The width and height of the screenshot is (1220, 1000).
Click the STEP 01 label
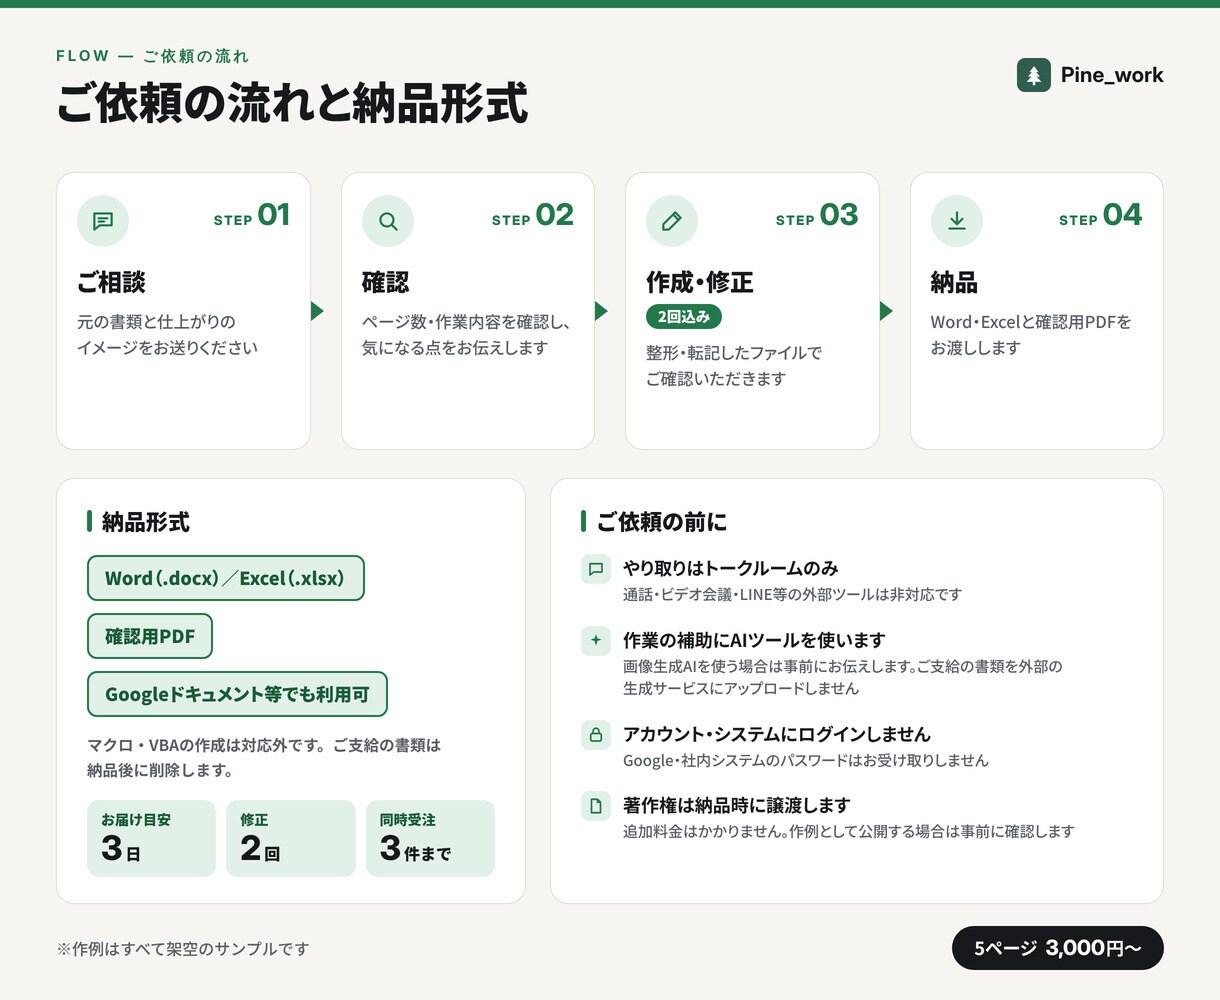pyautogui.click(x=252, y=216)
